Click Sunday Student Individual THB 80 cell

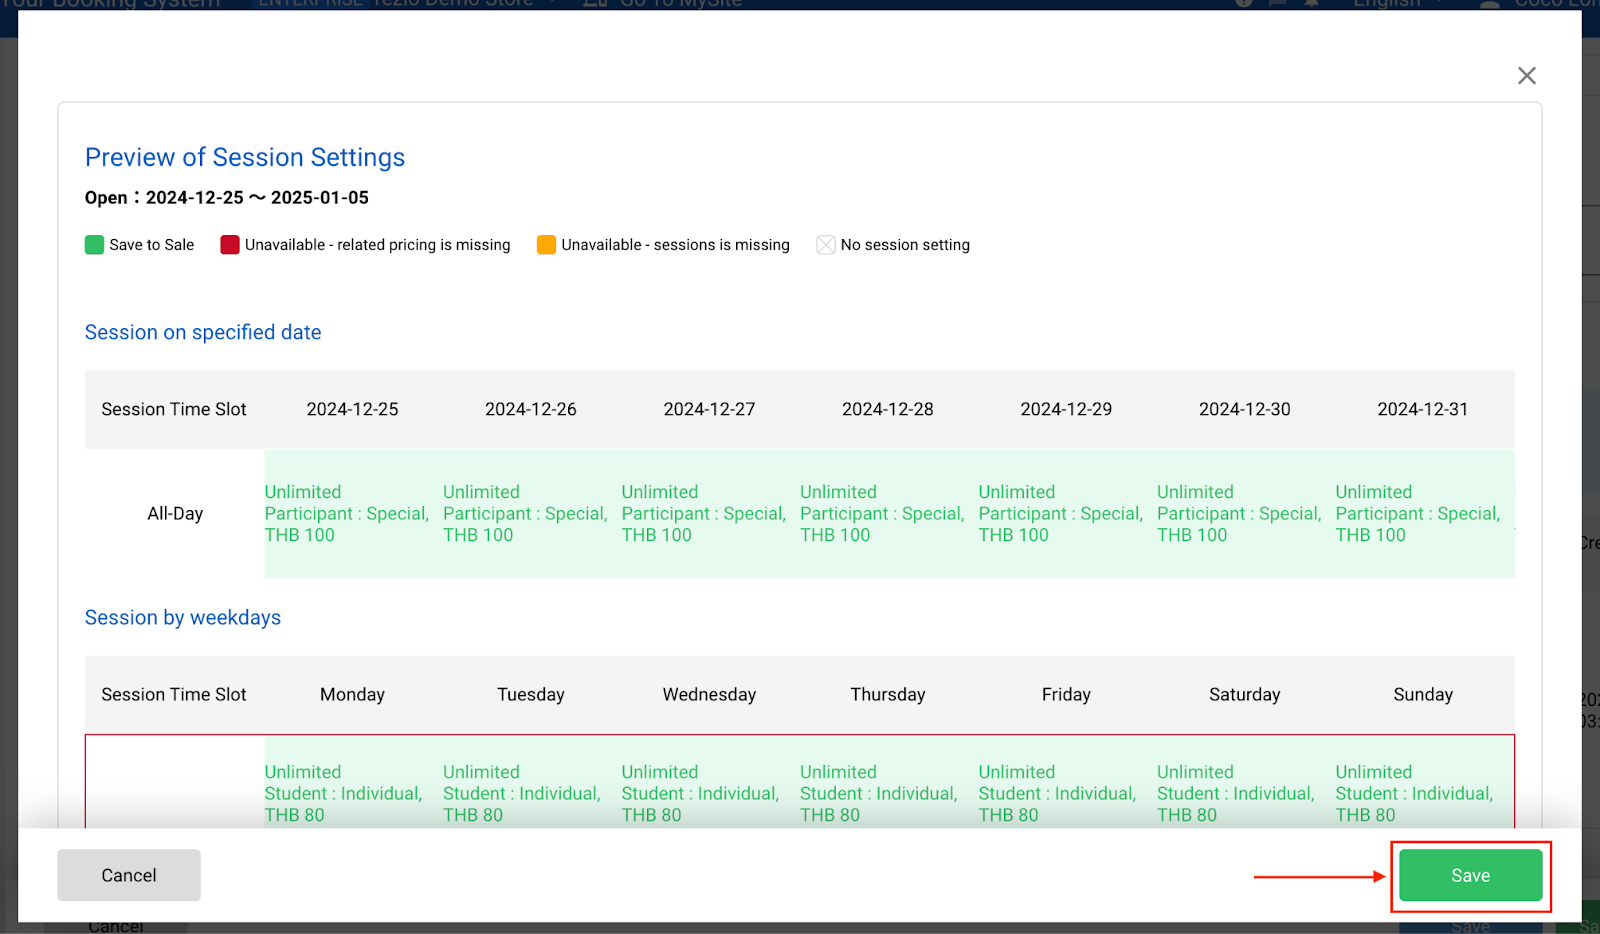pos(1424,793)
